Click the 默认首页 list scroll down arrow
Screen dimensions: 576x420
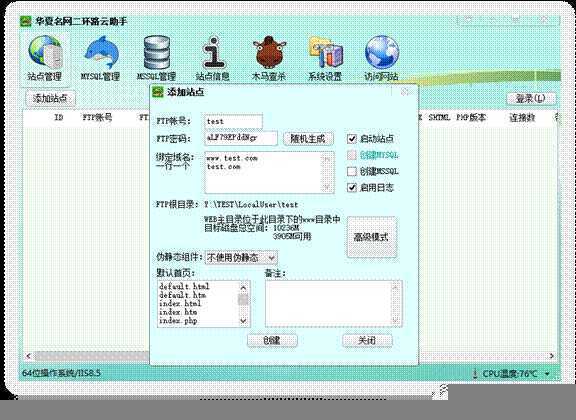click(x=243, y=320)
